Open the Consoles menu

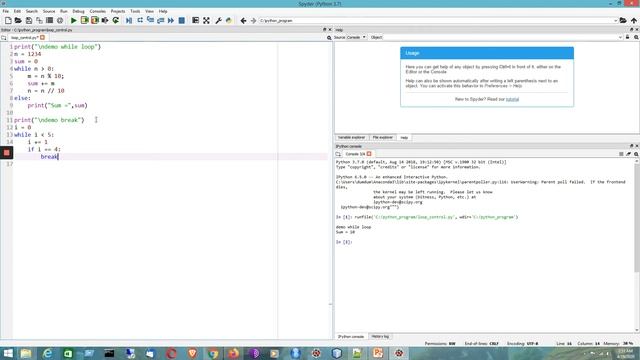coord(98,11)
